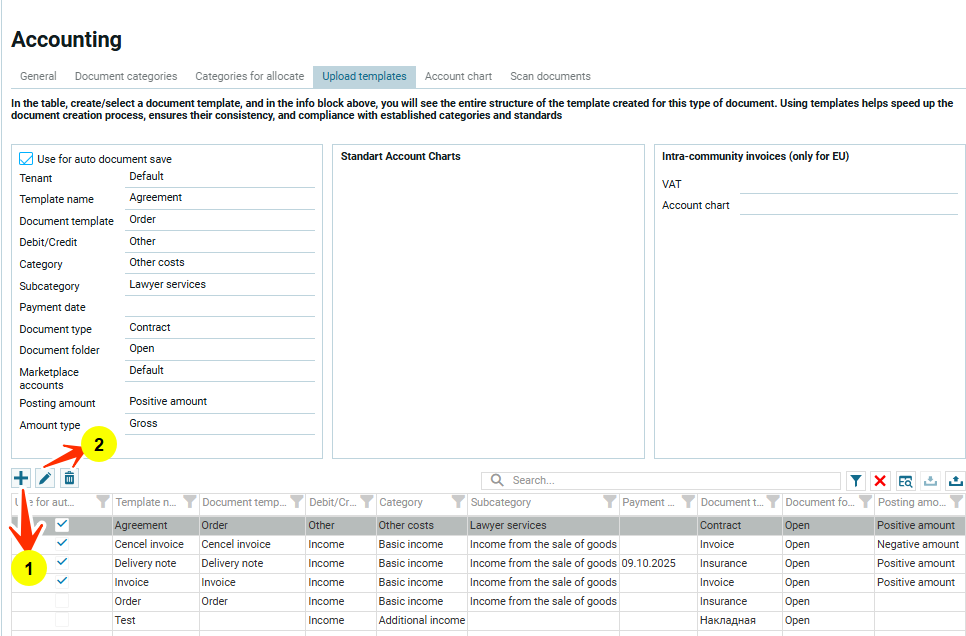Open the Categories for allocate tab
The image size is (966, 636).
[x=249, y=76]
